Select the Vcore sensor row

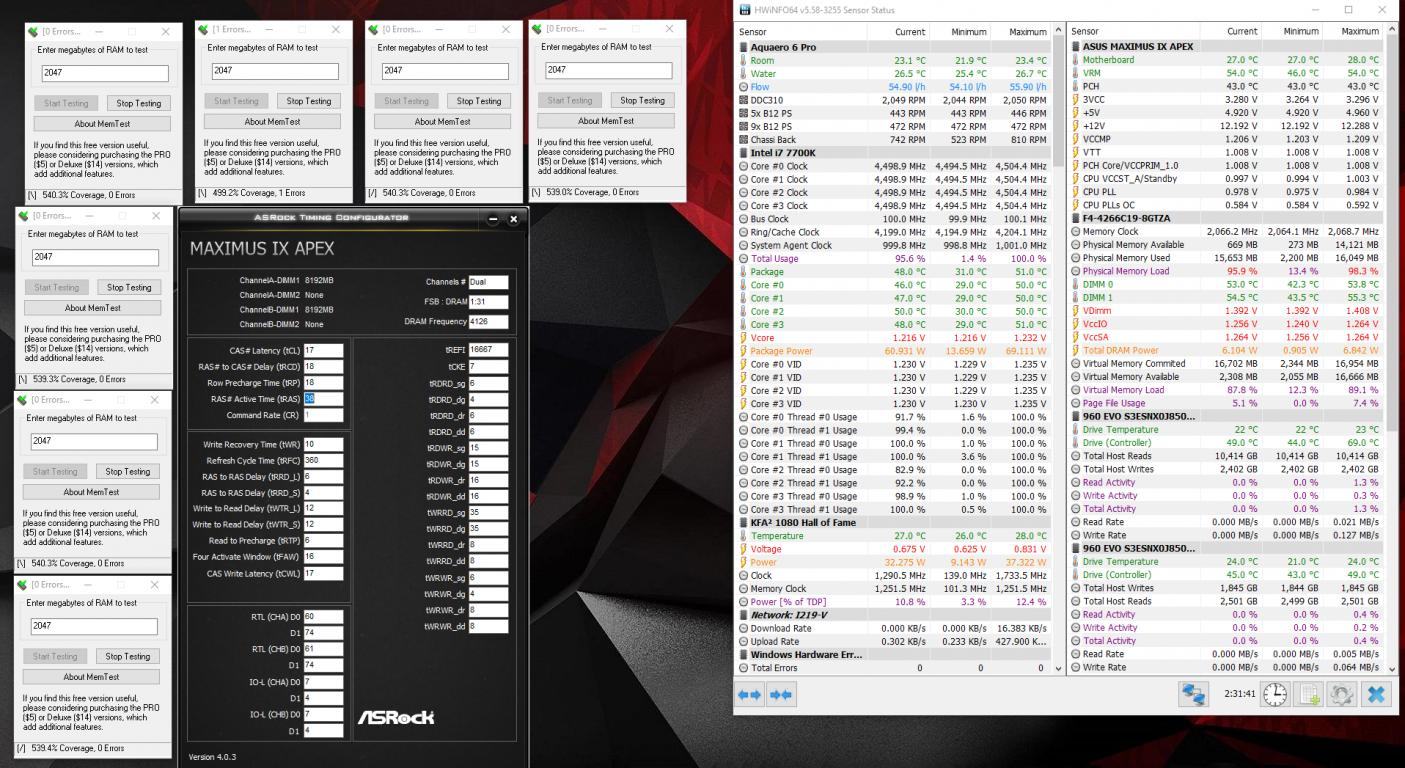tap(894, 338)
